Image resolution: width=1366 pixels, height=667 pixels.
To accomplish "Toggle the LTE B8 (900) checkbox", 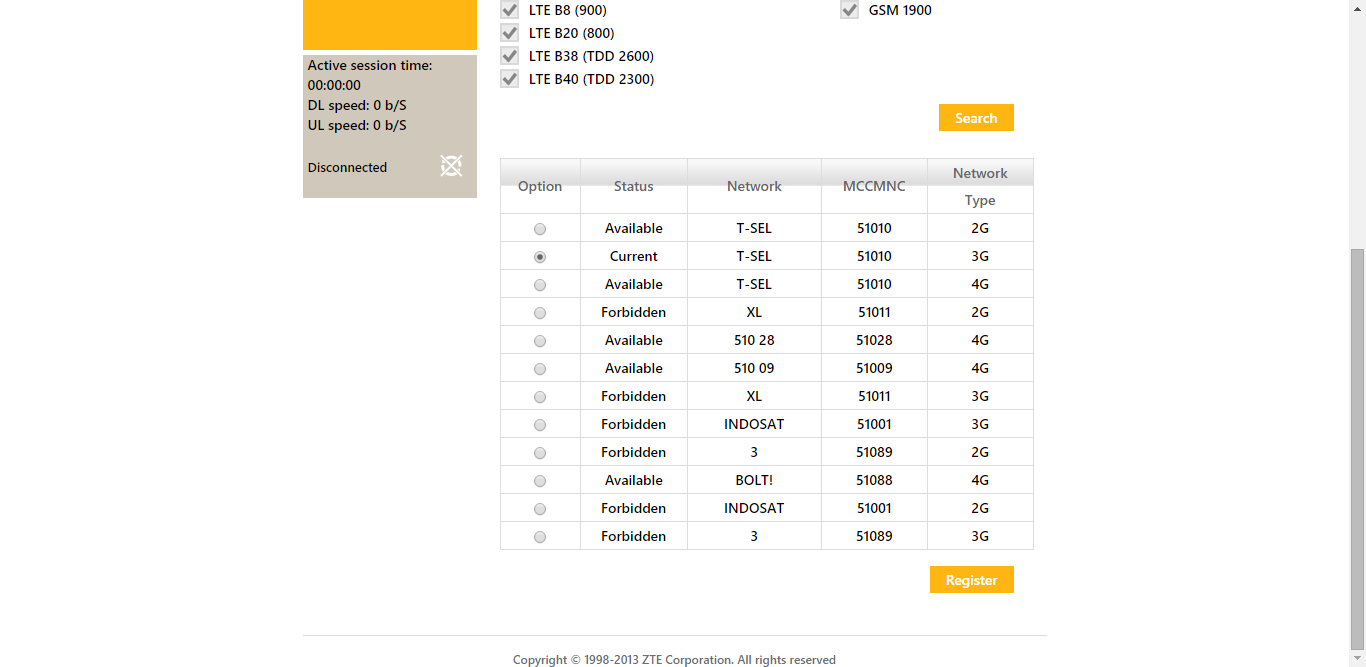I will (x=510, y=10).
